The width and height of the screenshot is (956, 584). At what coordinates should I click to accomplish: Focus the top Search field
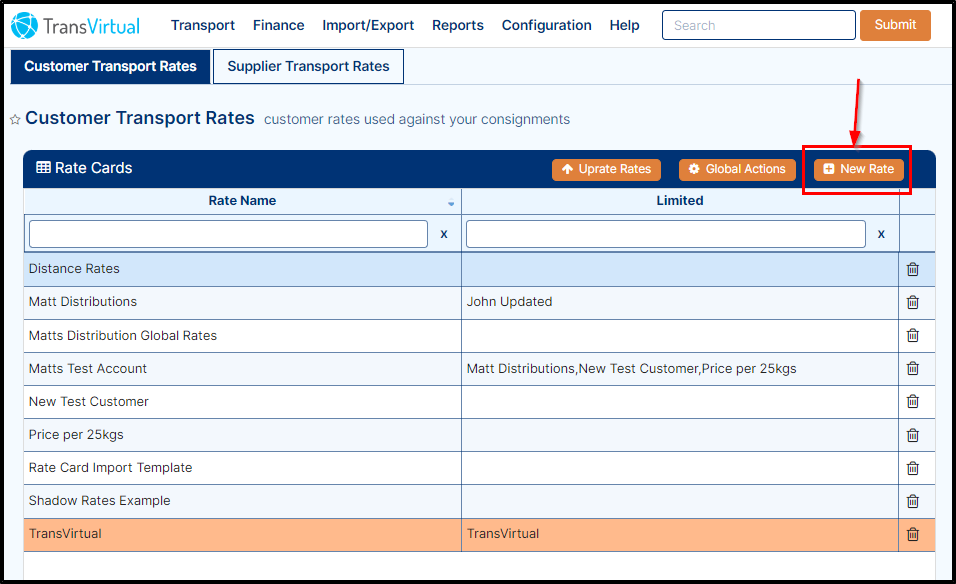click(758, 25)
